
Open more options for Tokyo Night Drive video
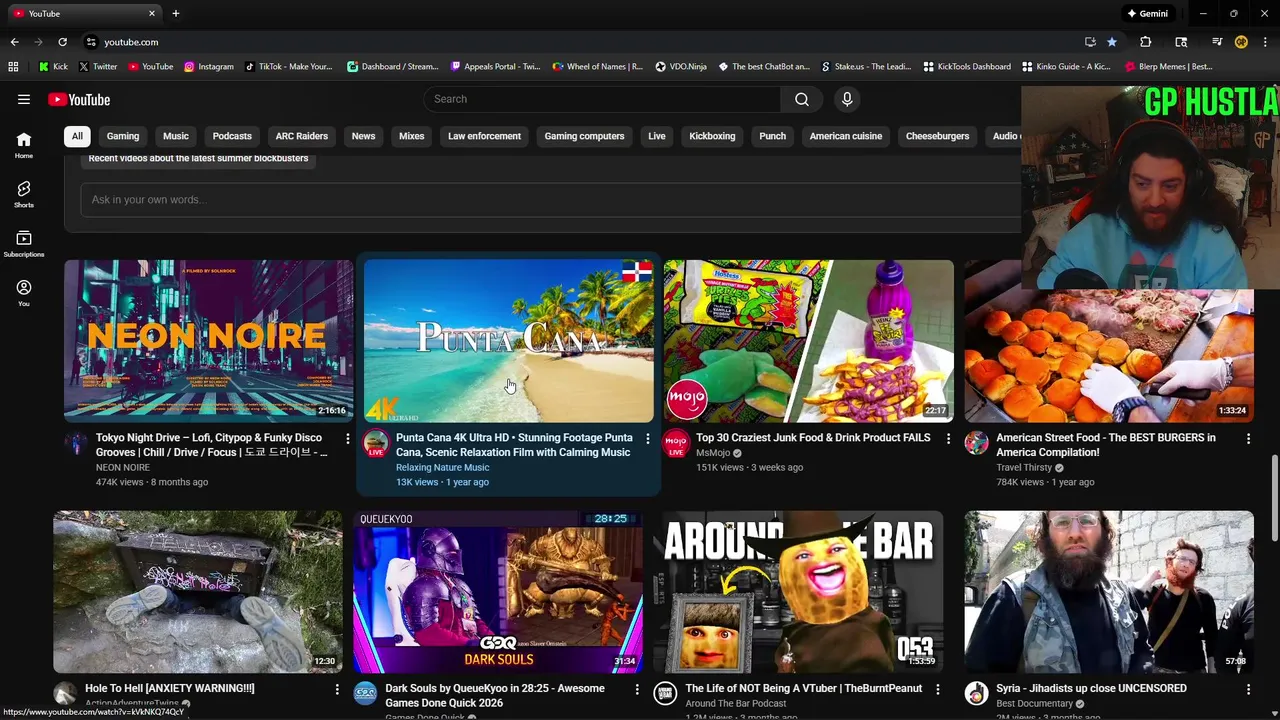coord(348,439)
